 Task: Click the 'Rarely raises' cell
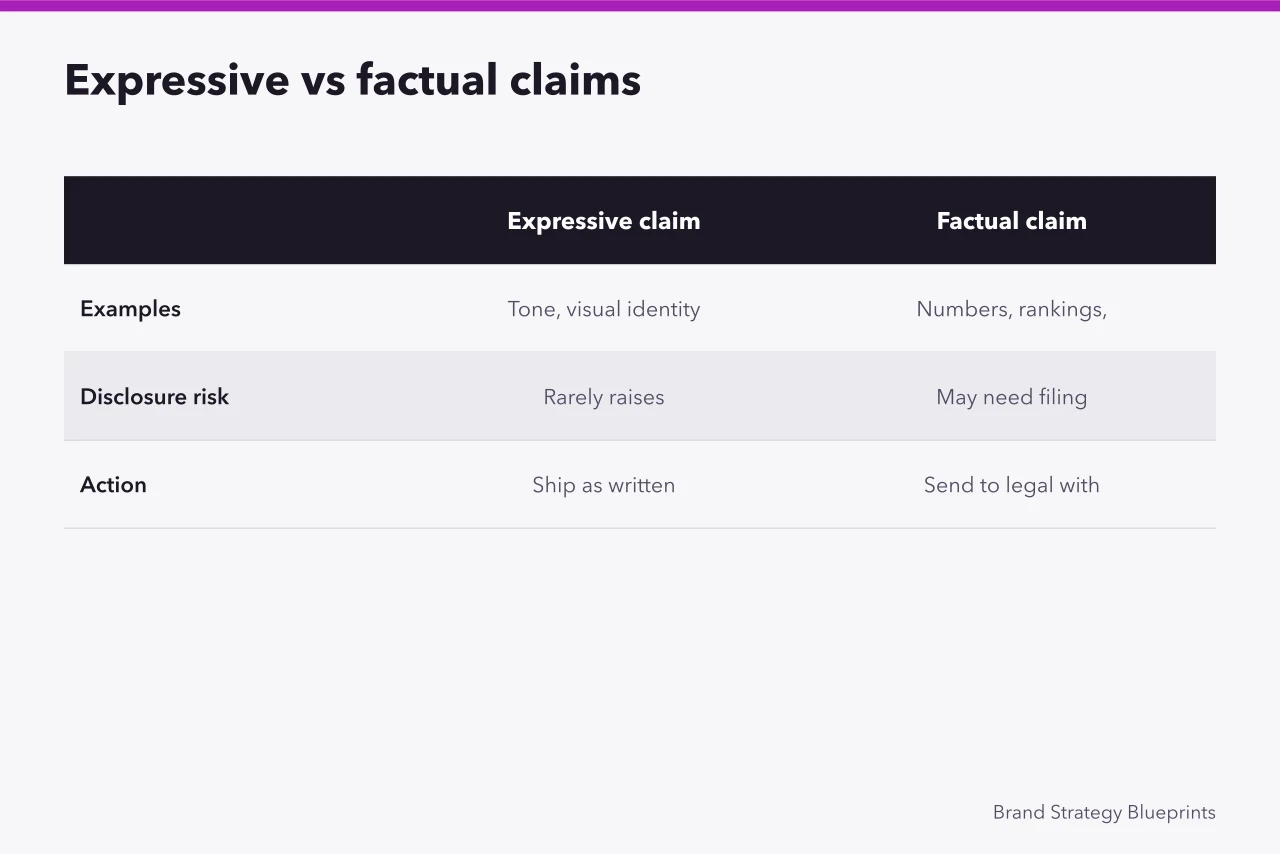[604, 397]
